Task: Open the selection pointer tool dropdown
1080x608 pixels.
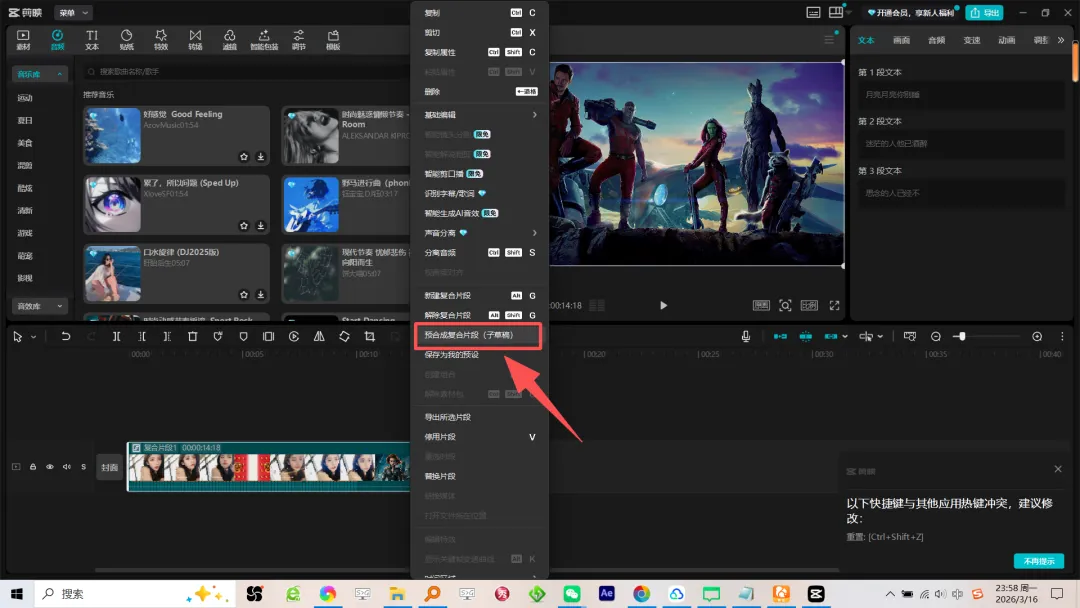Action: click(33, 337)
